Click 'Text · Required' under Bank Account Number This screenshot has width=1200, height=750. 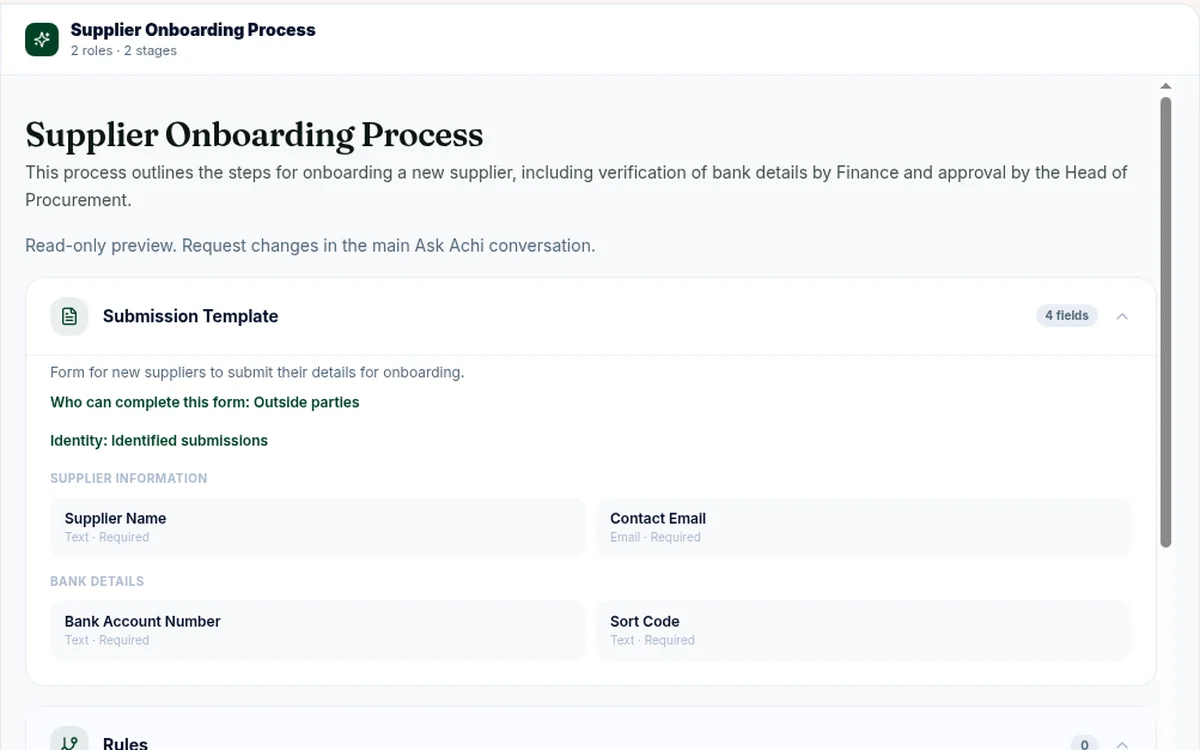click(107, 640)
